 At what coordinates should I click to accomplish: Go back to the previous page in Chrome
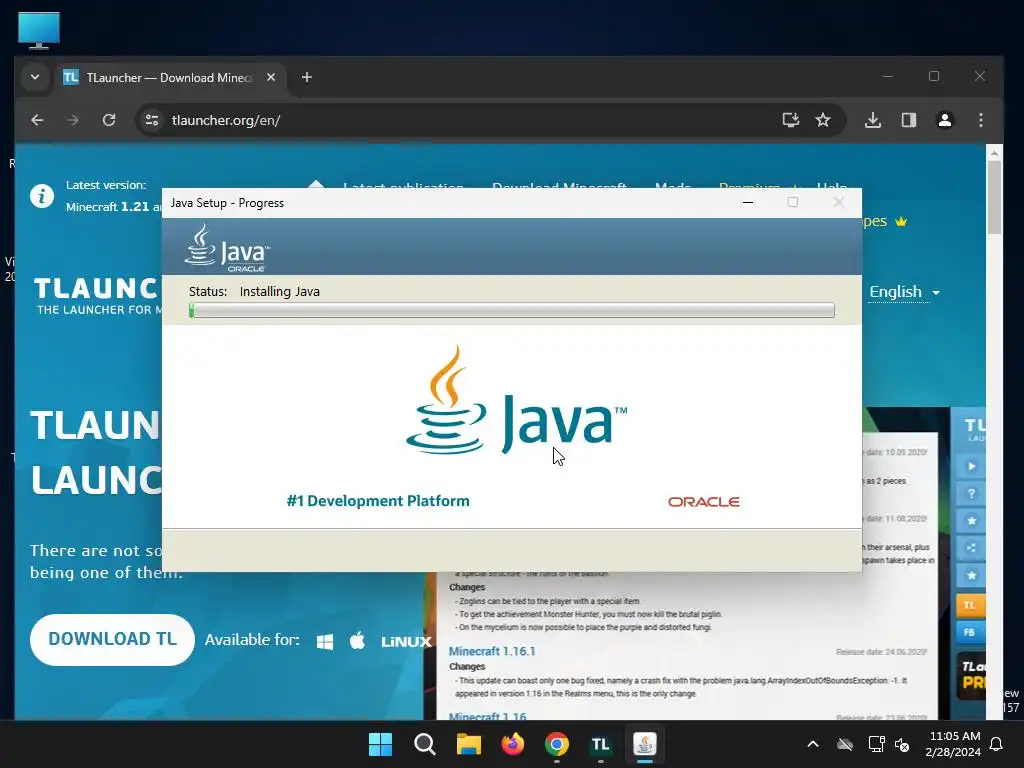tap(37, 120)
